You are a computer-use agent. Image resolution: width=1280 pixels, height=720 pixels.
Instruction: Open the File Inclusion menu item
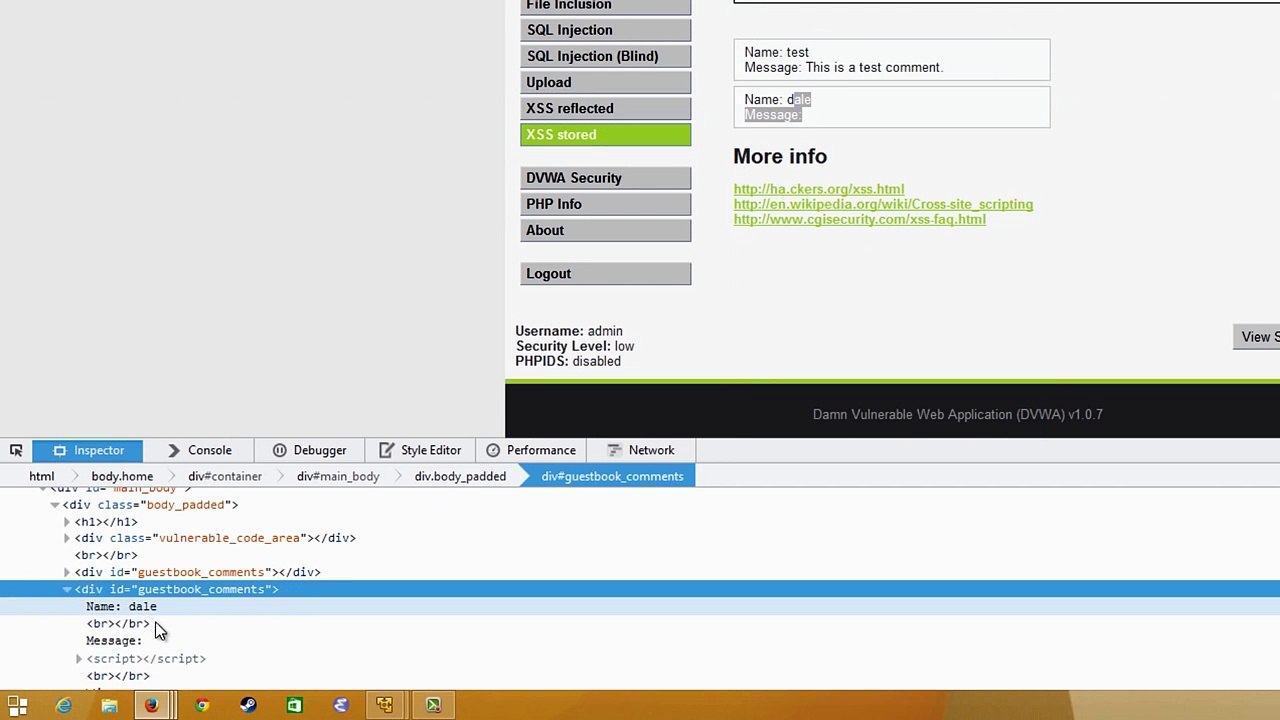coord(605,6)
